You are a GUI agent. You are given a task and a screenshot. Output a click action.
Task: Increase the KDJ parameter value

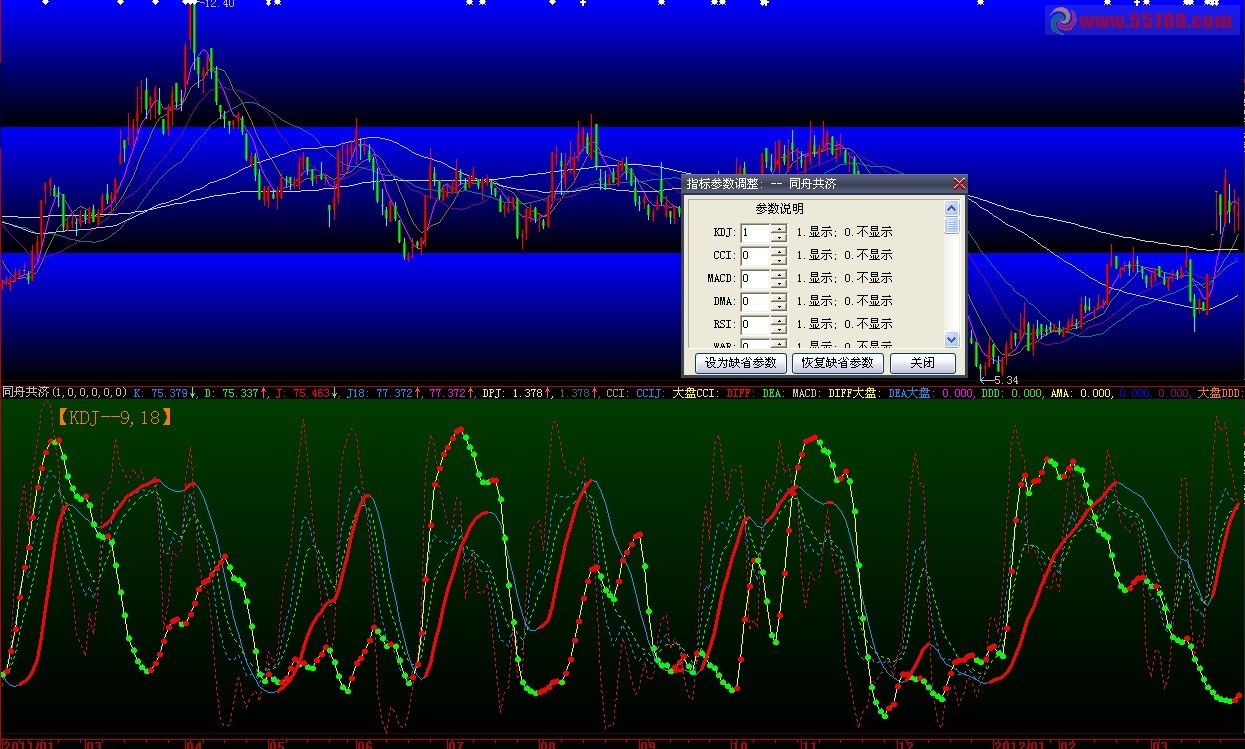(x=779, y=228)
